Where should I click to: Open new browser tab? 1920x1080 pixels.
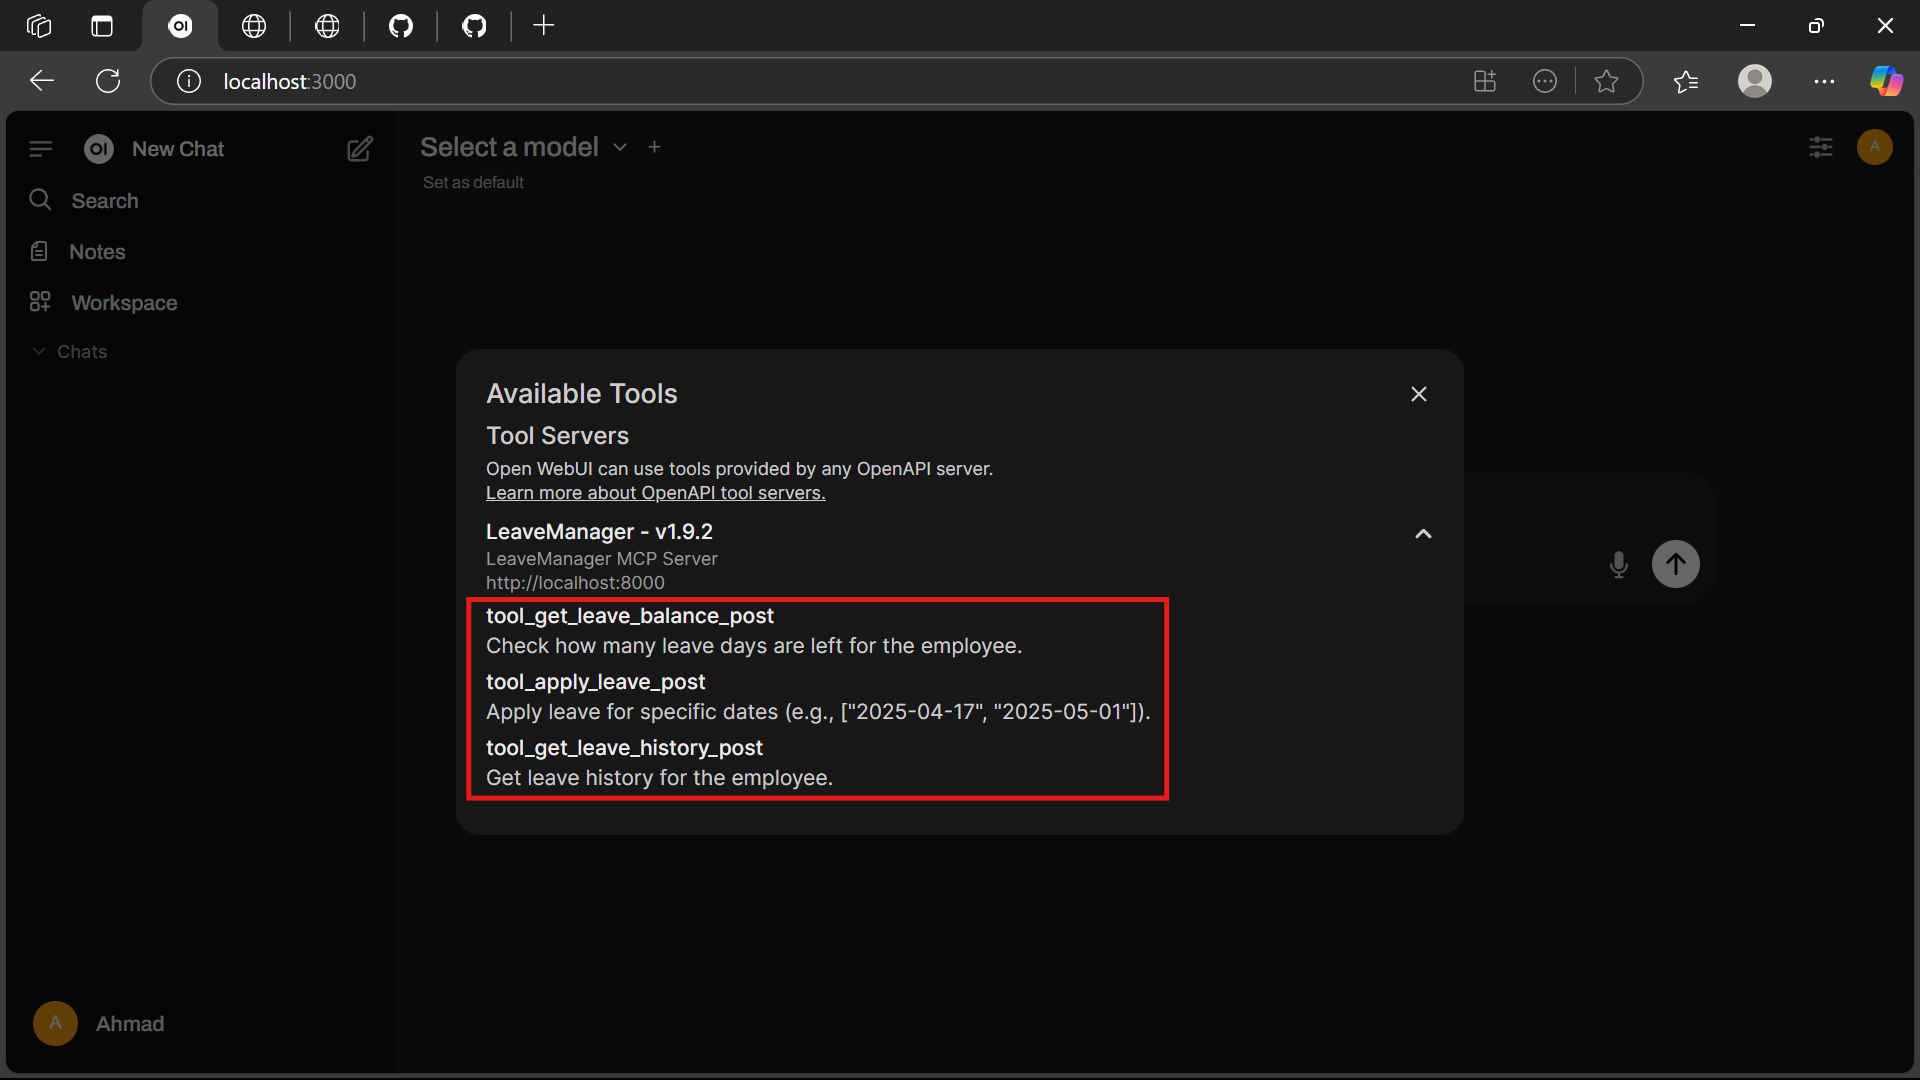543,26
